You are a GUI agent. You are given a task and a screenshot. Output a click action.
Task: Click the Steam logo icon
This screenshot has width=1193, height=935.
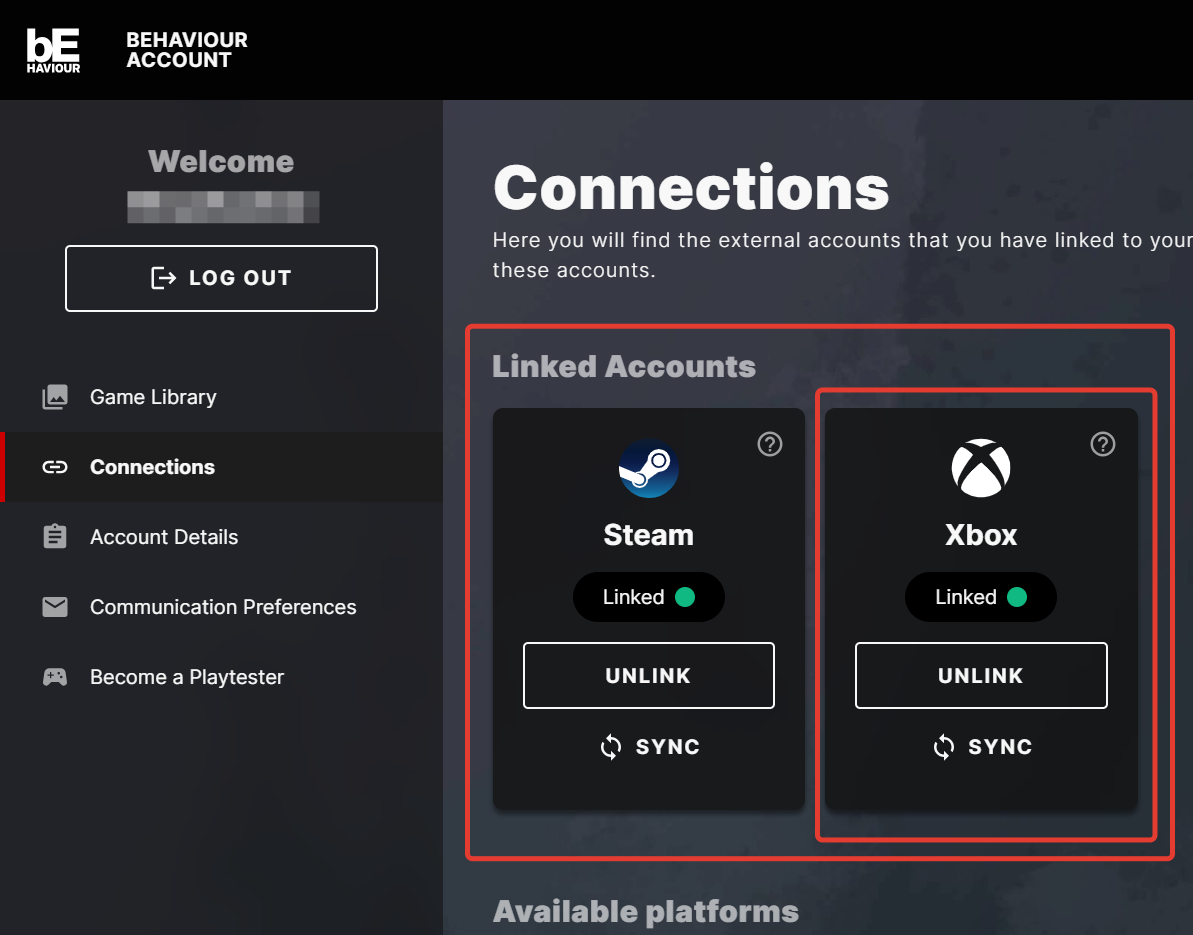648,468
